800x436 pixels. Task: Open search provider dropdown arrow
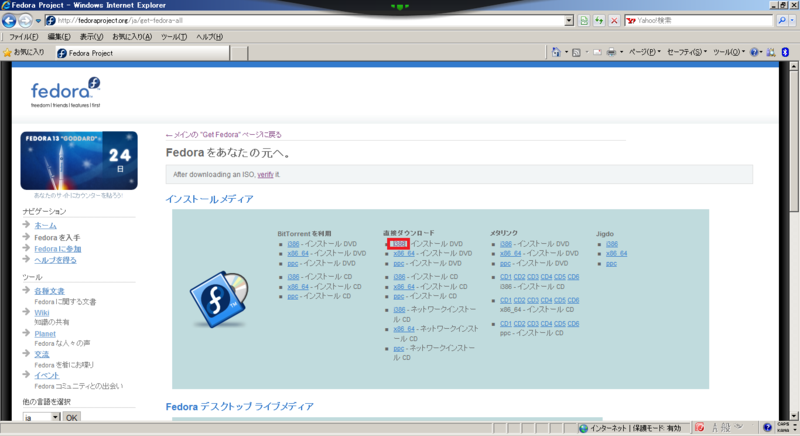792,20
